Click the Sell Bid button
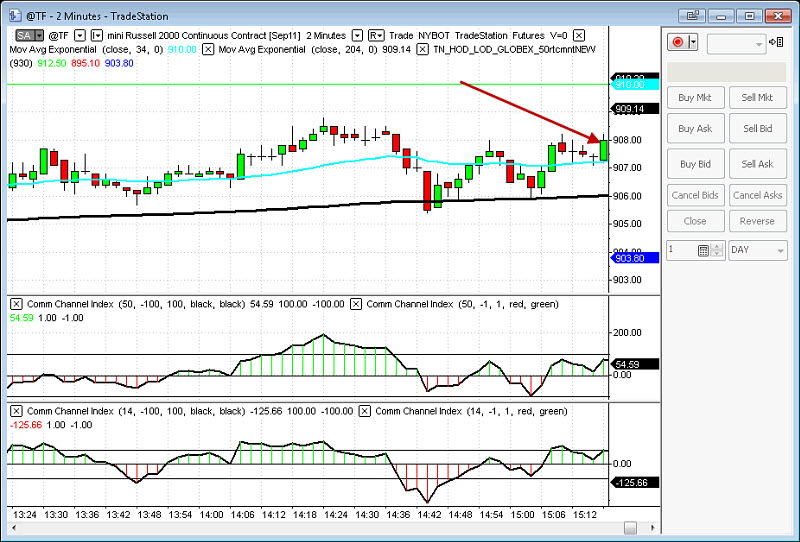800x542 pixels. pyautogui.click(x=758, y=129)
